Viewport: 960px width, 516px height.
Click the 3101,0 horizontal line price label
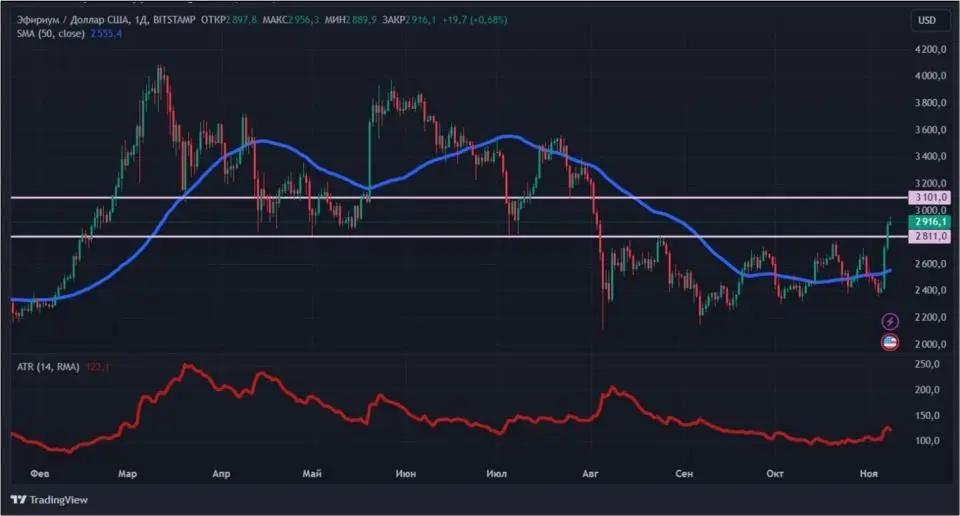[x=927, y=198]
